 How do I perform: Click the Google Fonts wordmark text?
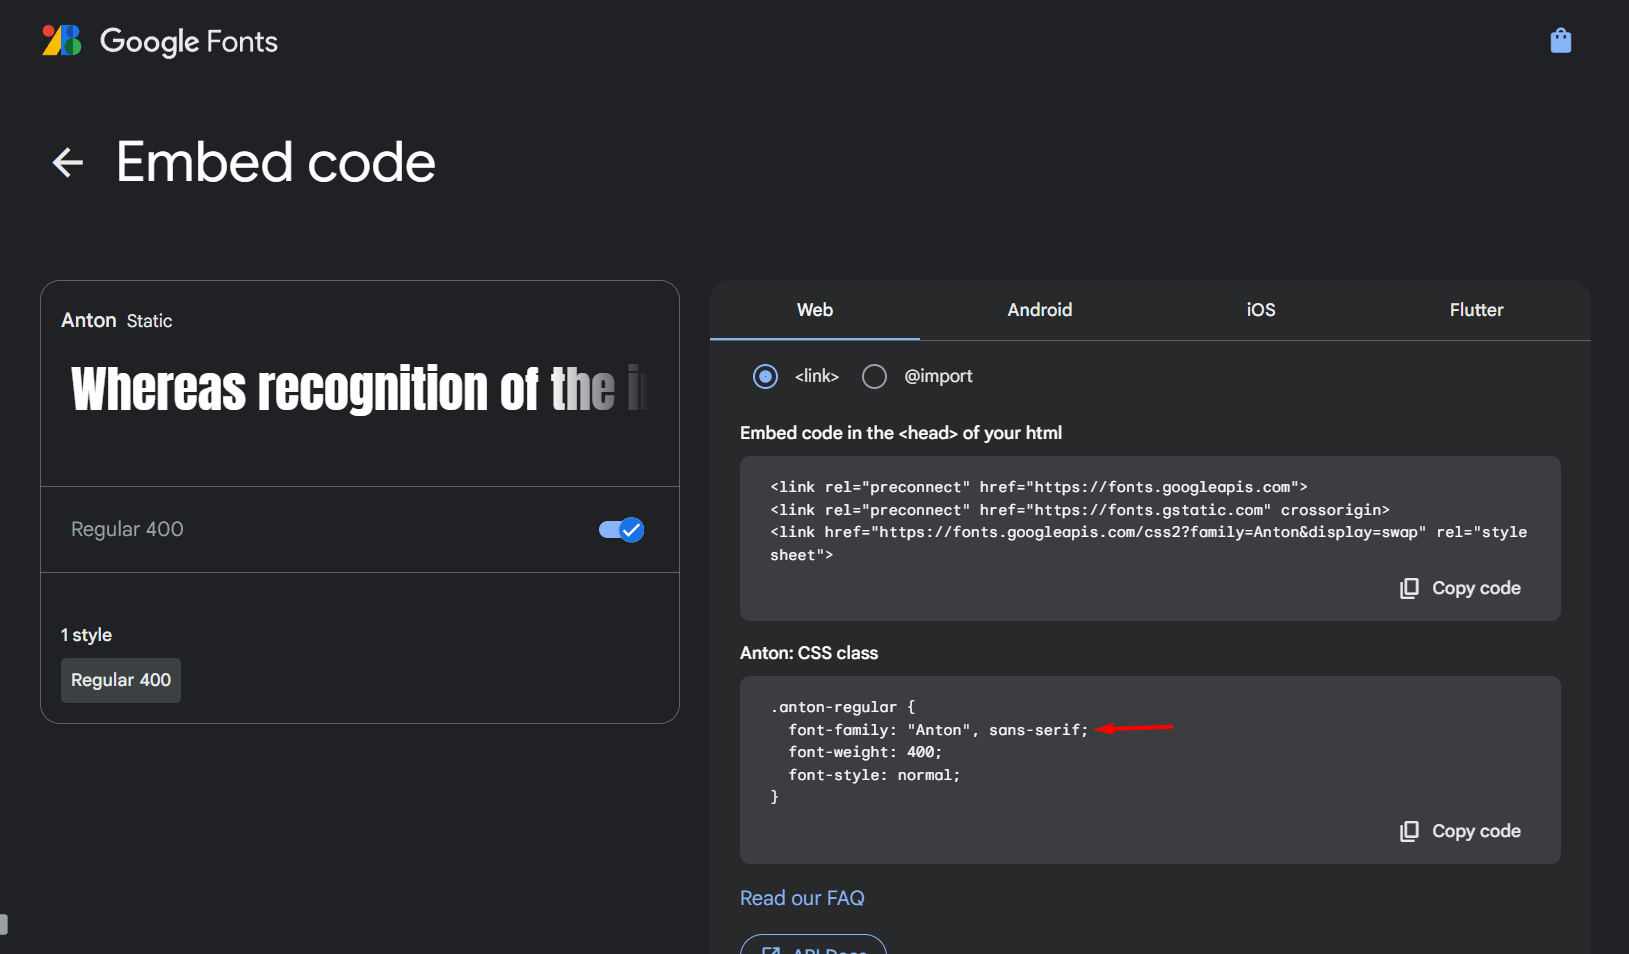pyautogui.click(x=189, y=41)
